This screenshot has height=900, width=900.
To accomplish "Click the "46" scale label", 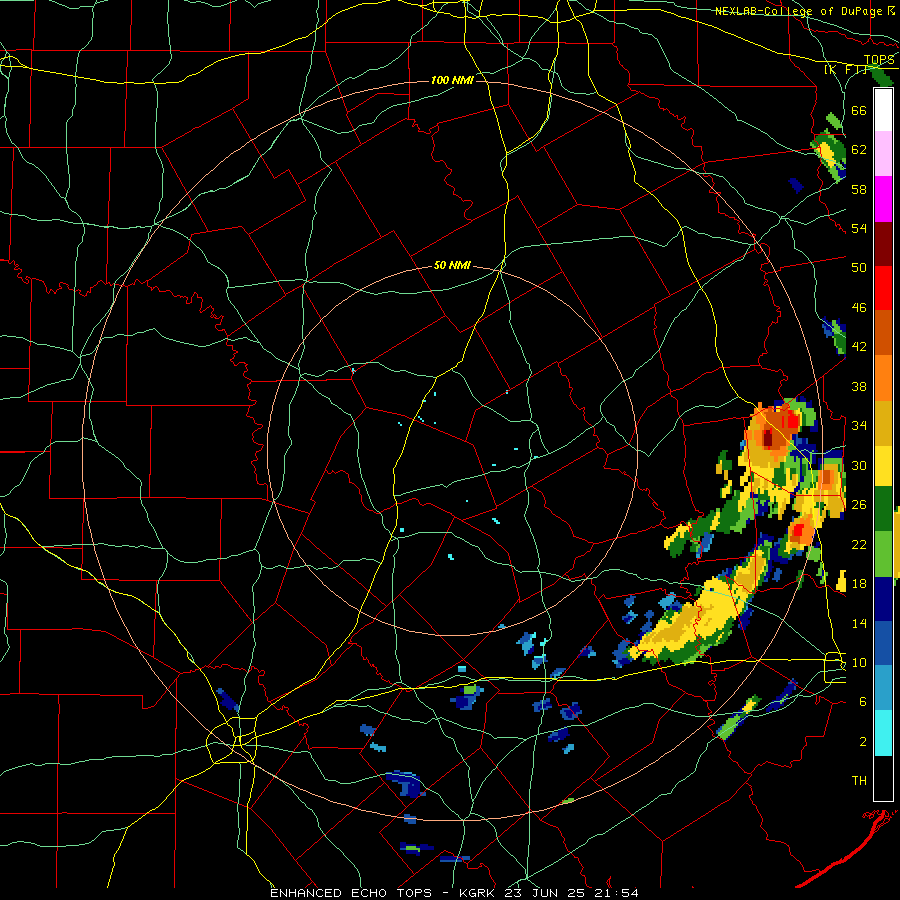I will point(859,308).
